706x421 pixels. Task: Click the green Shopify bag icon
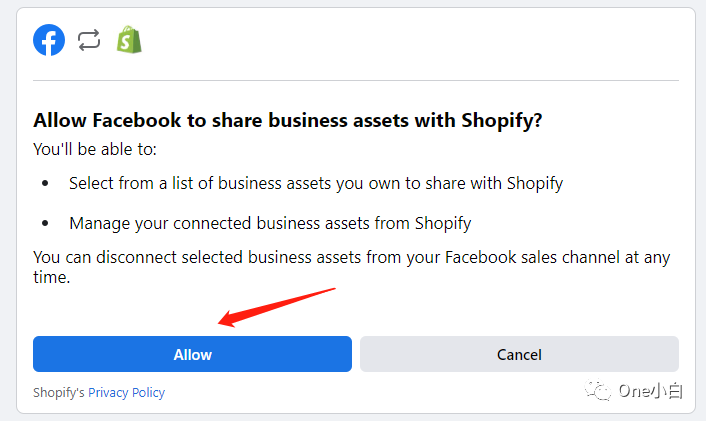129,40
